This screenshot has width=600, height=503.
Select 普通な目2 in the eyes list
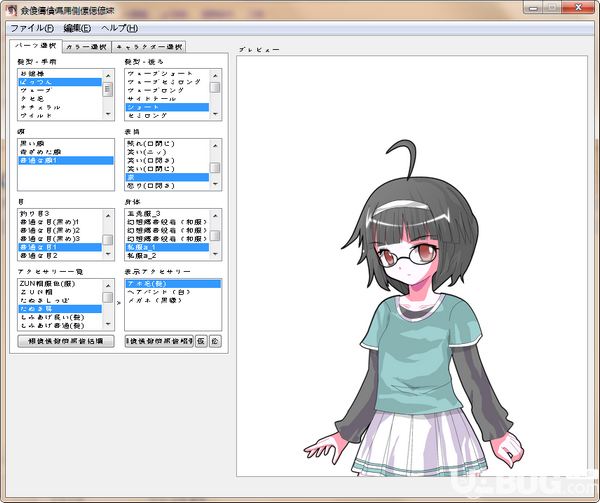pos(60,256)
